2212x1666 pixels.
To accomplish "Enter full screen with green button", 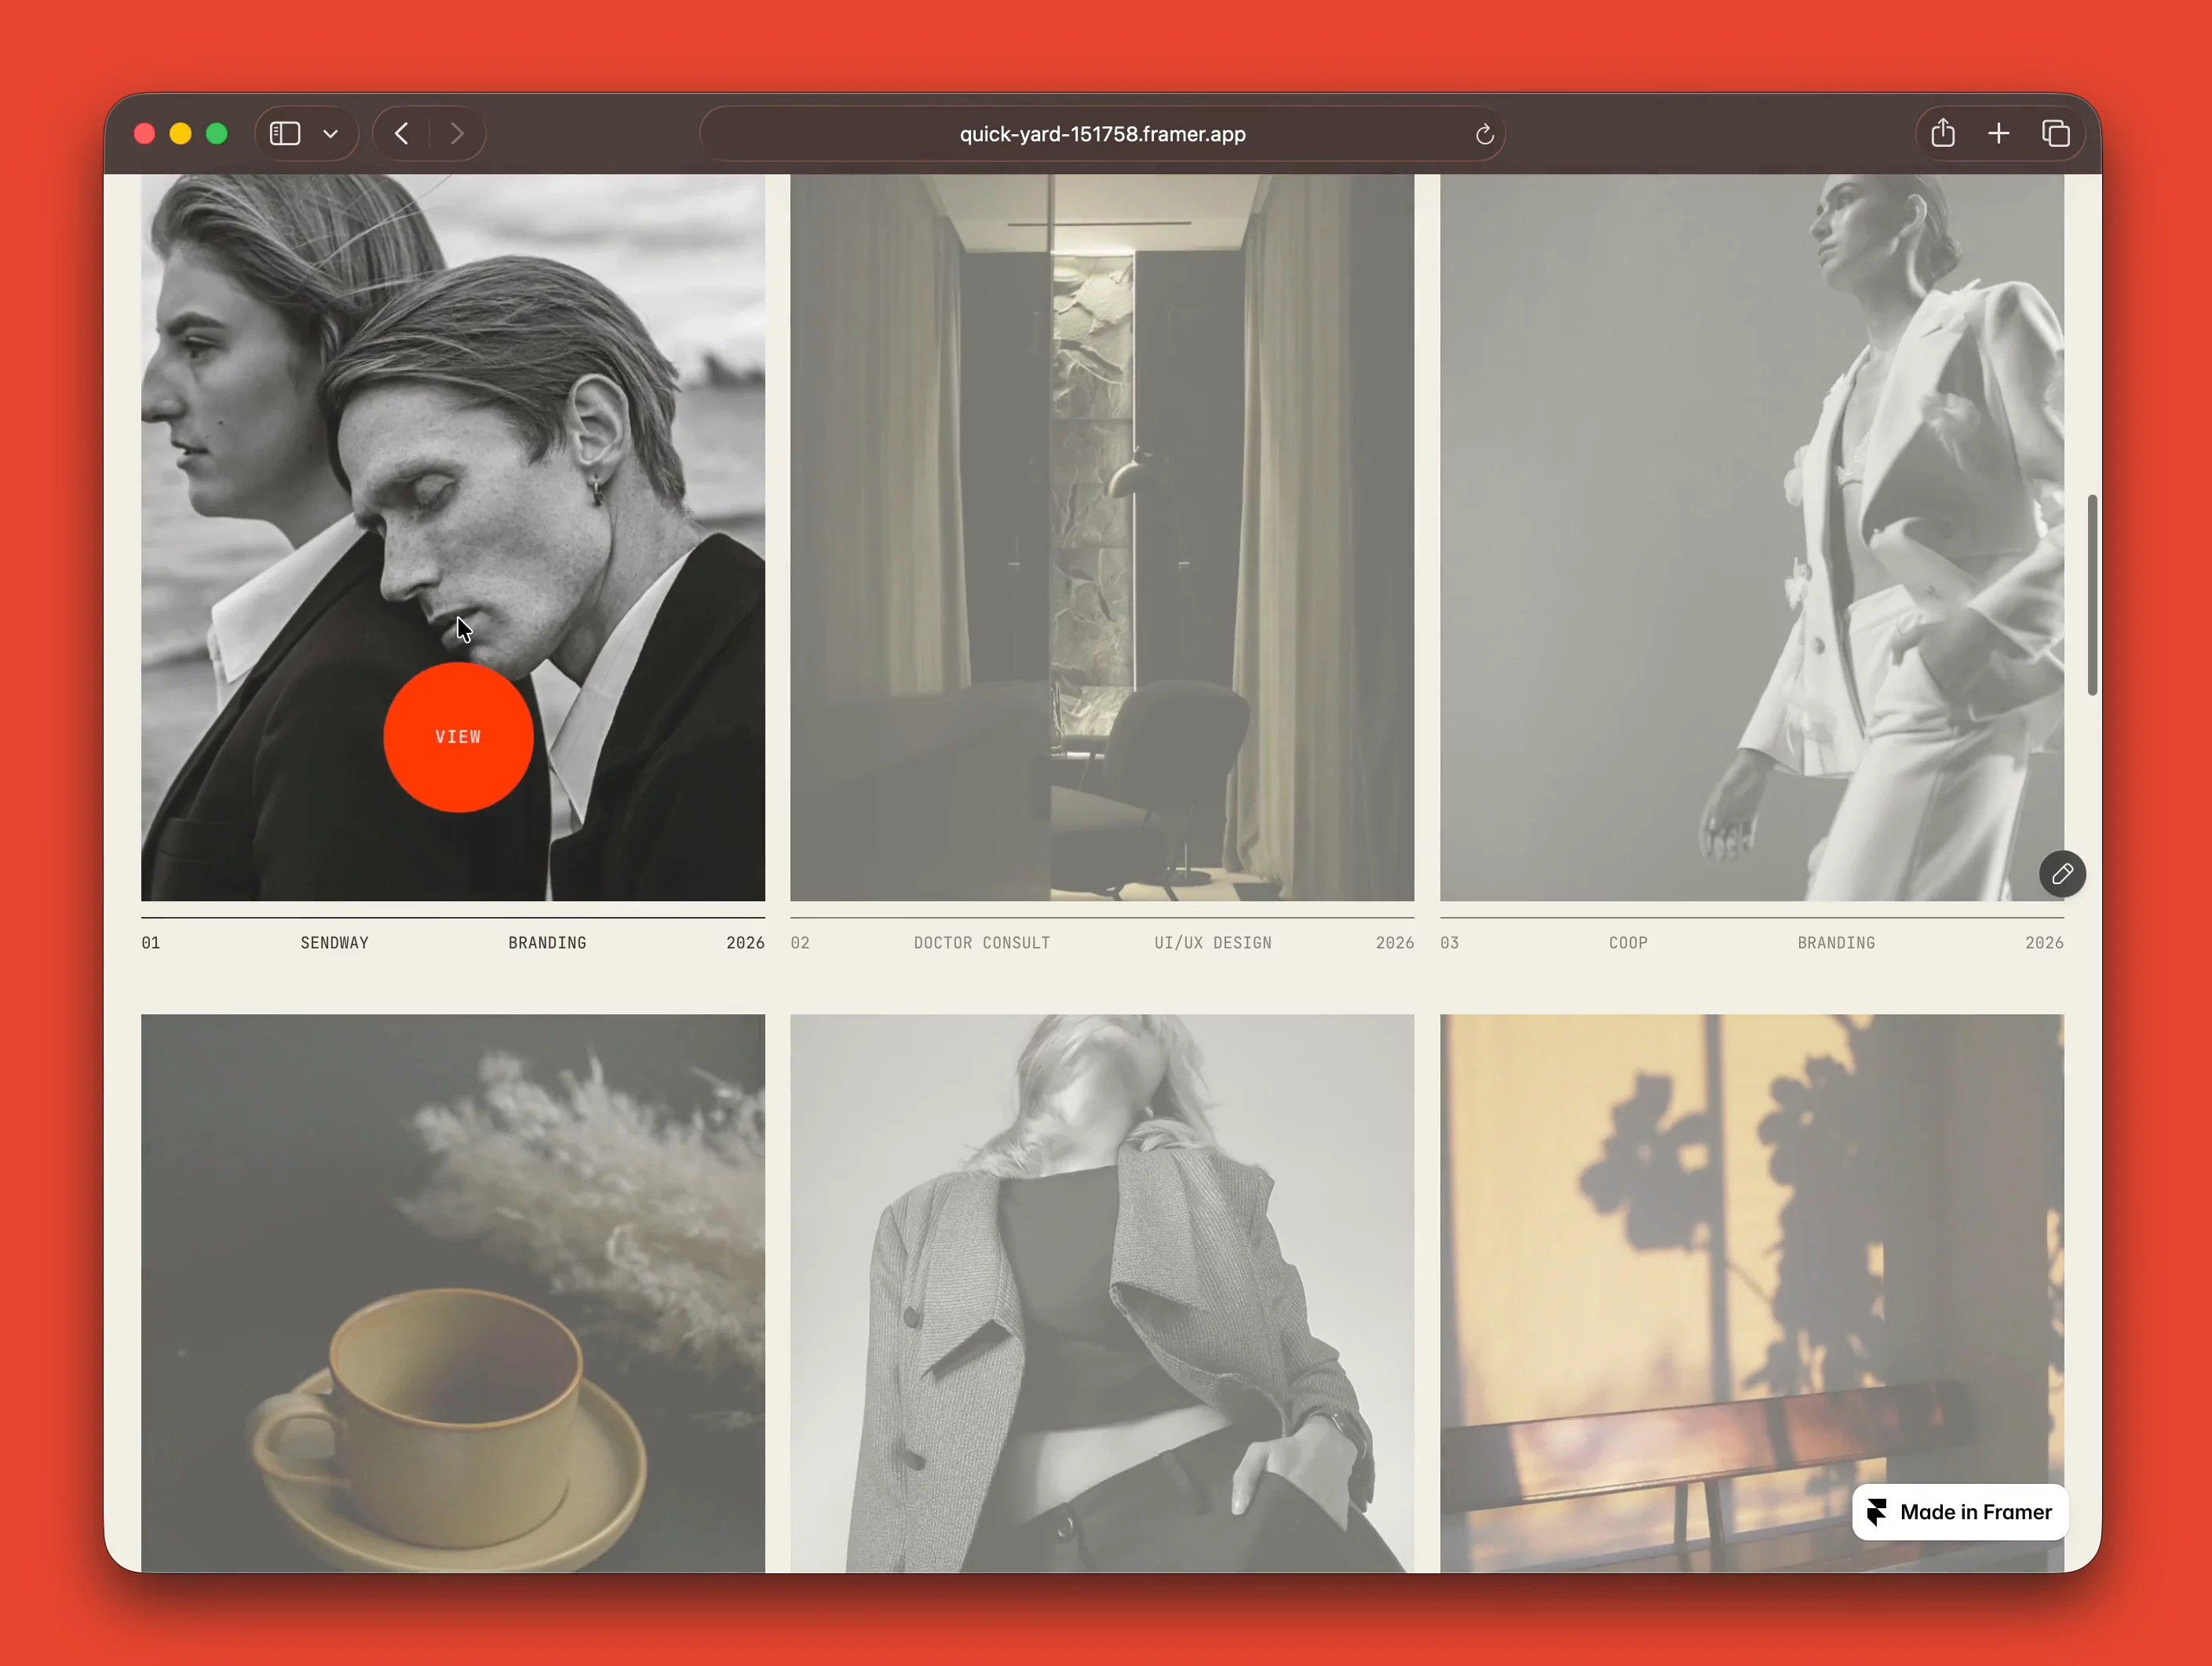I will click(x=216, y=134).
